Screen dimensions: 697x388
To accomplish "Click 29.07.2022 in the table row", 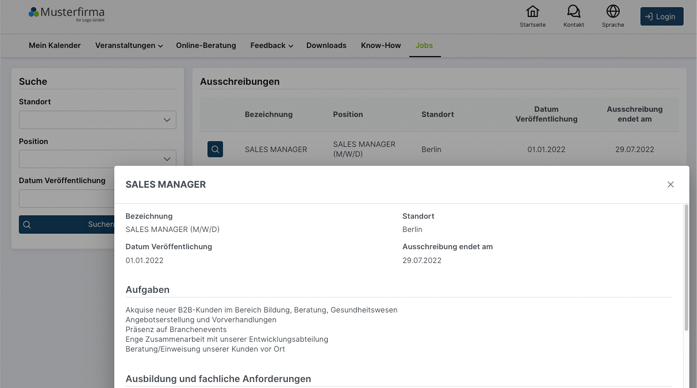I will (634, 149).
